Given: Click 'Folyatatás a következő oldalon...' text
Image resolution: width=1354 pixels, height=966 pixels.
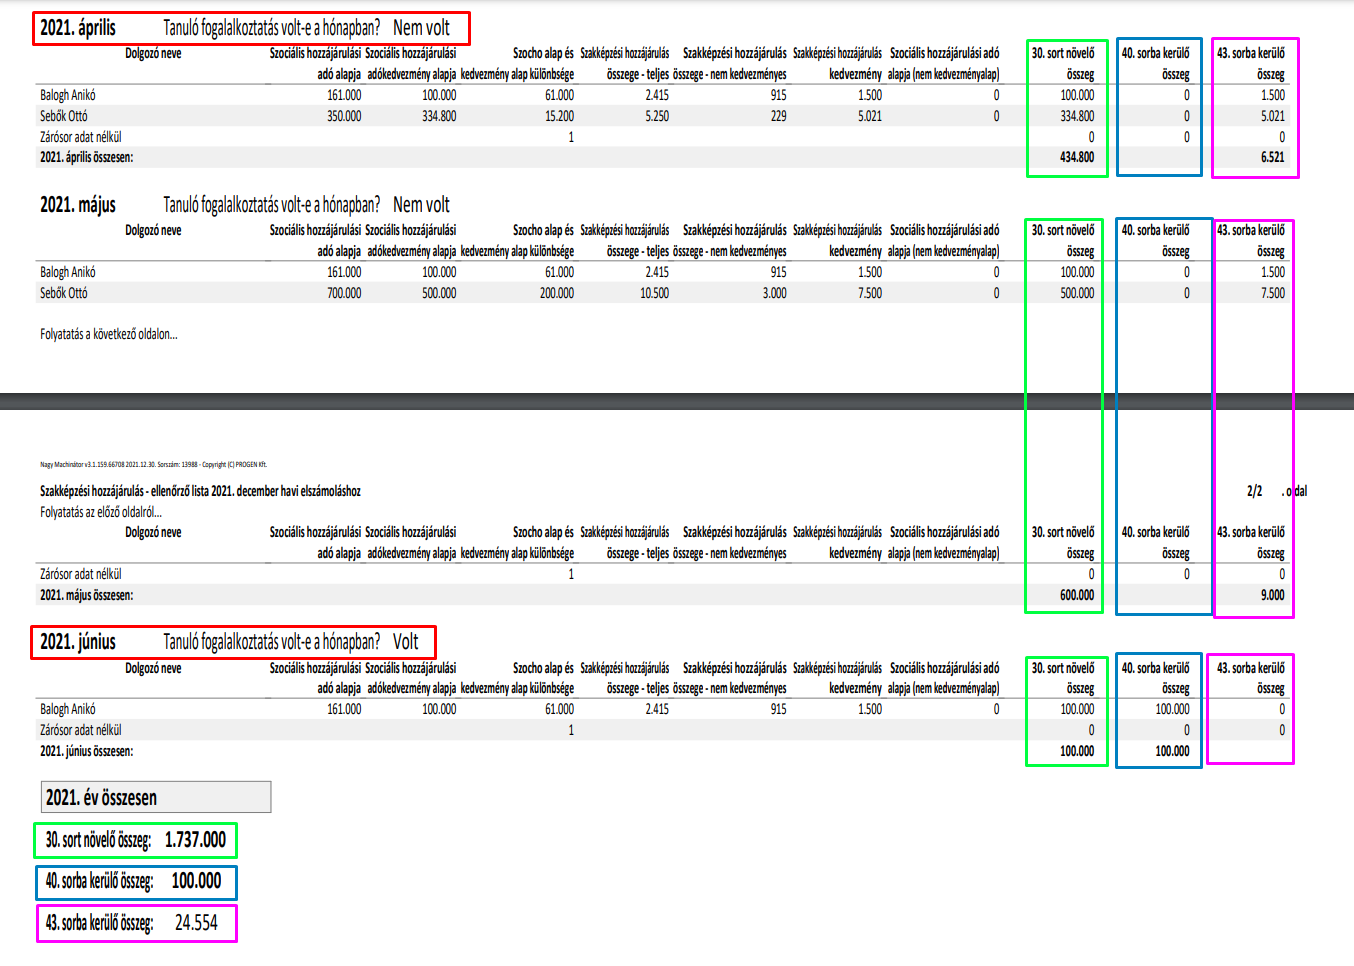Looking at the screenshot, I should [109, 334].
